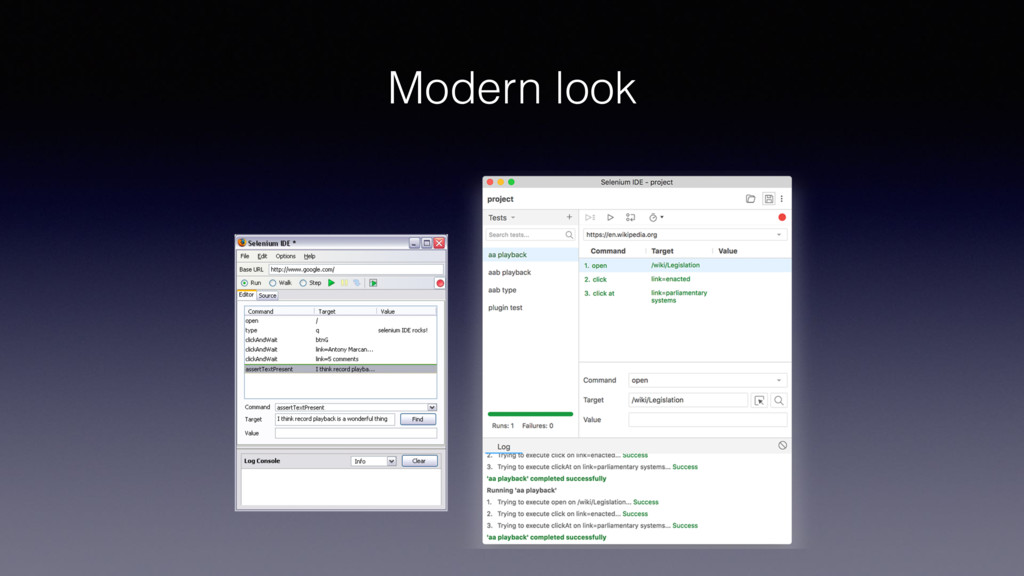Switch to the Editor tab
The height and width of the screenshot is (576, 1024).
[x=246, y=295]
